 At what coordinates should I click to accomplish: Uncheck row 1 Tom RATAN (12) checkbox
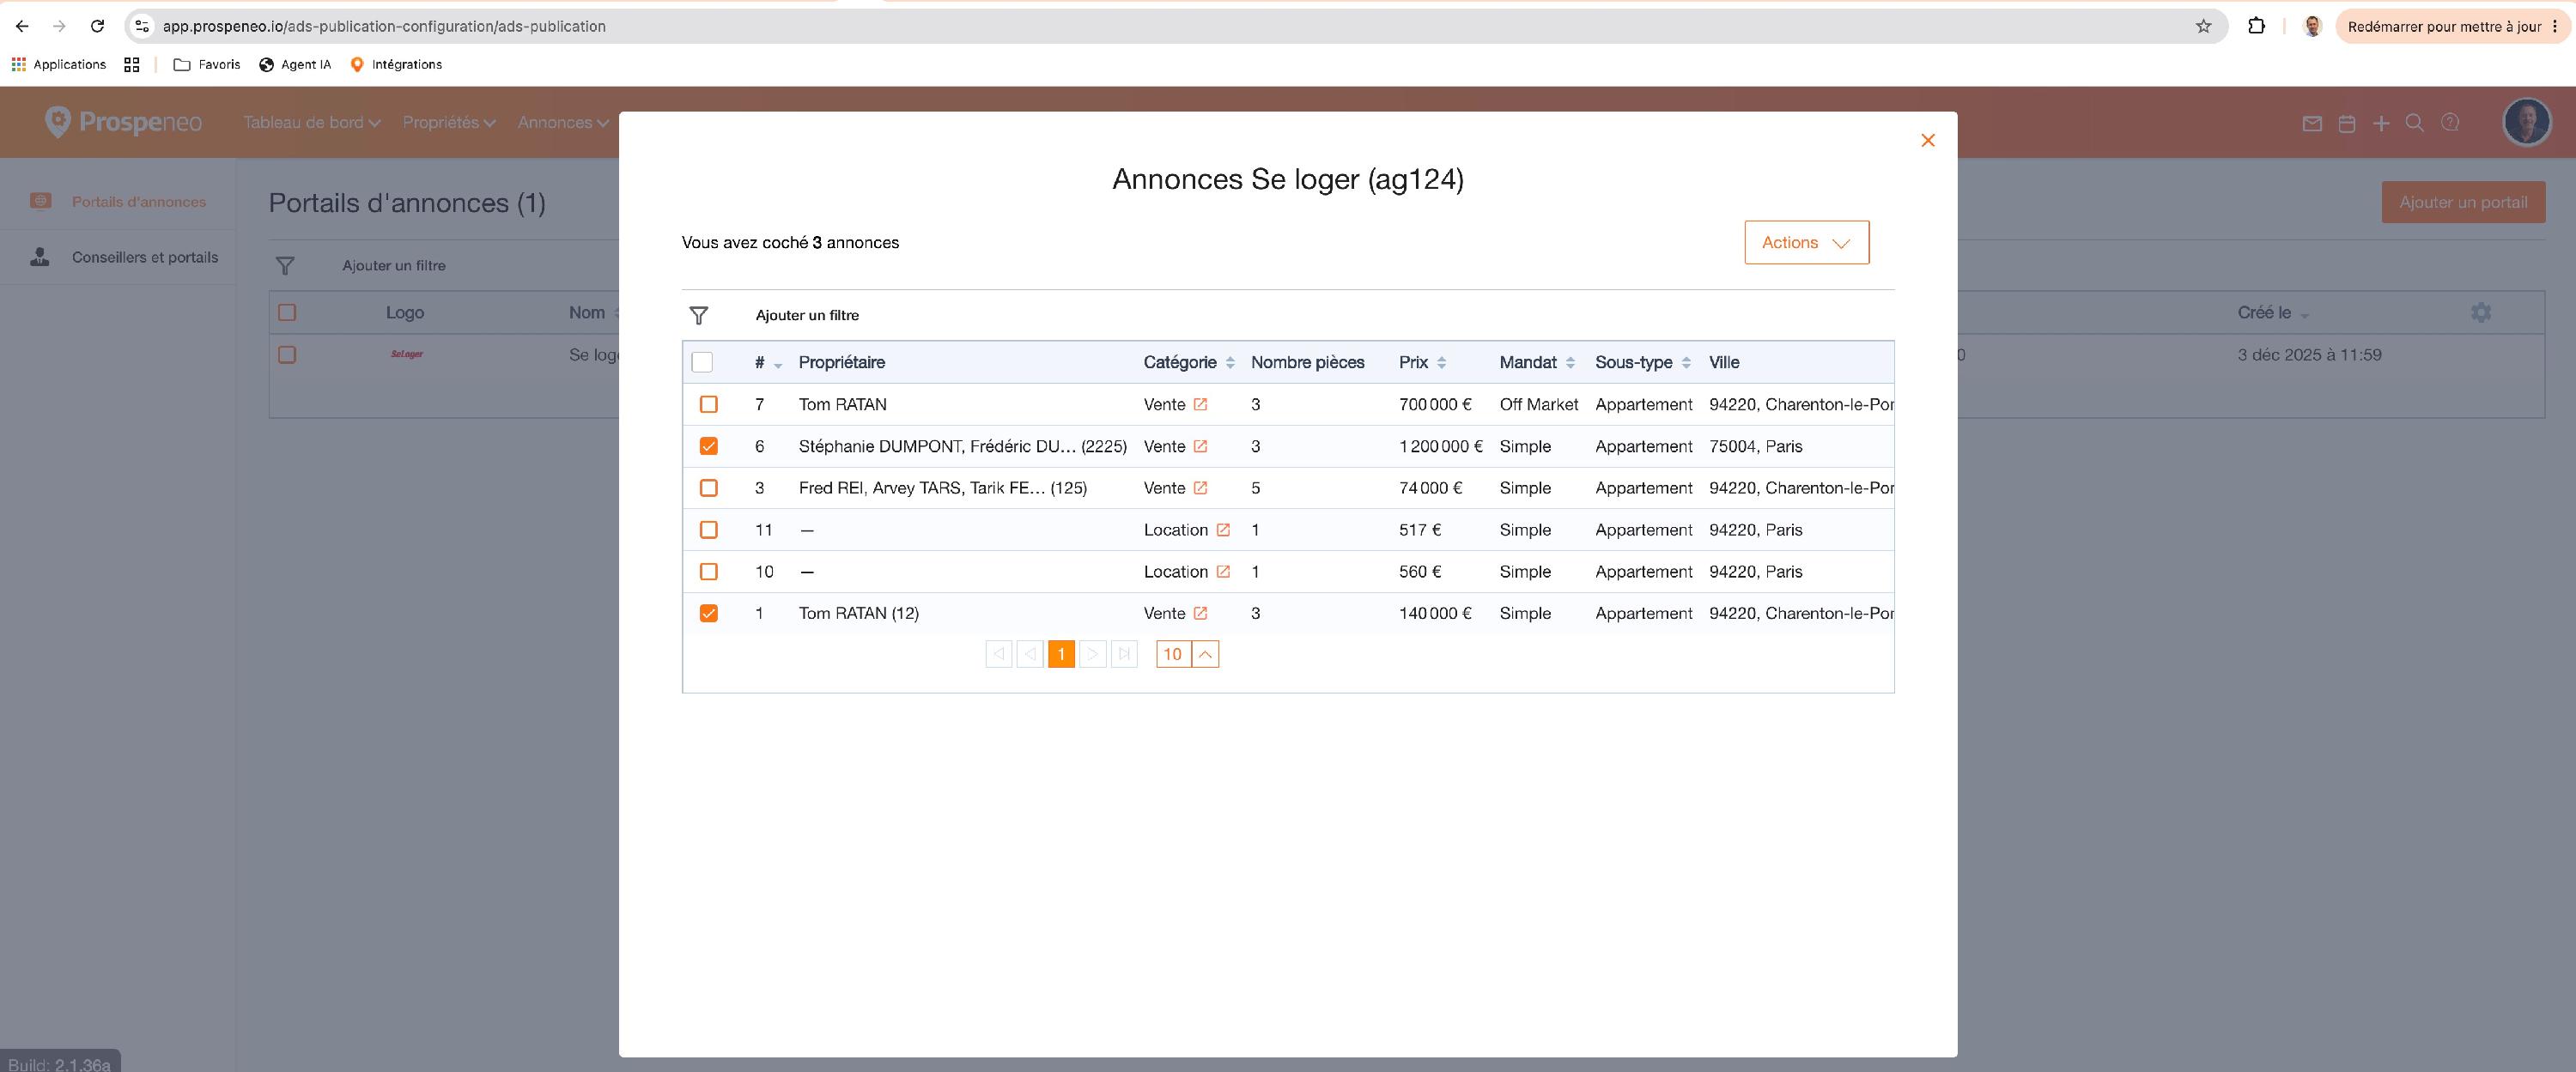pyautogui.click(x=708, y=613)
